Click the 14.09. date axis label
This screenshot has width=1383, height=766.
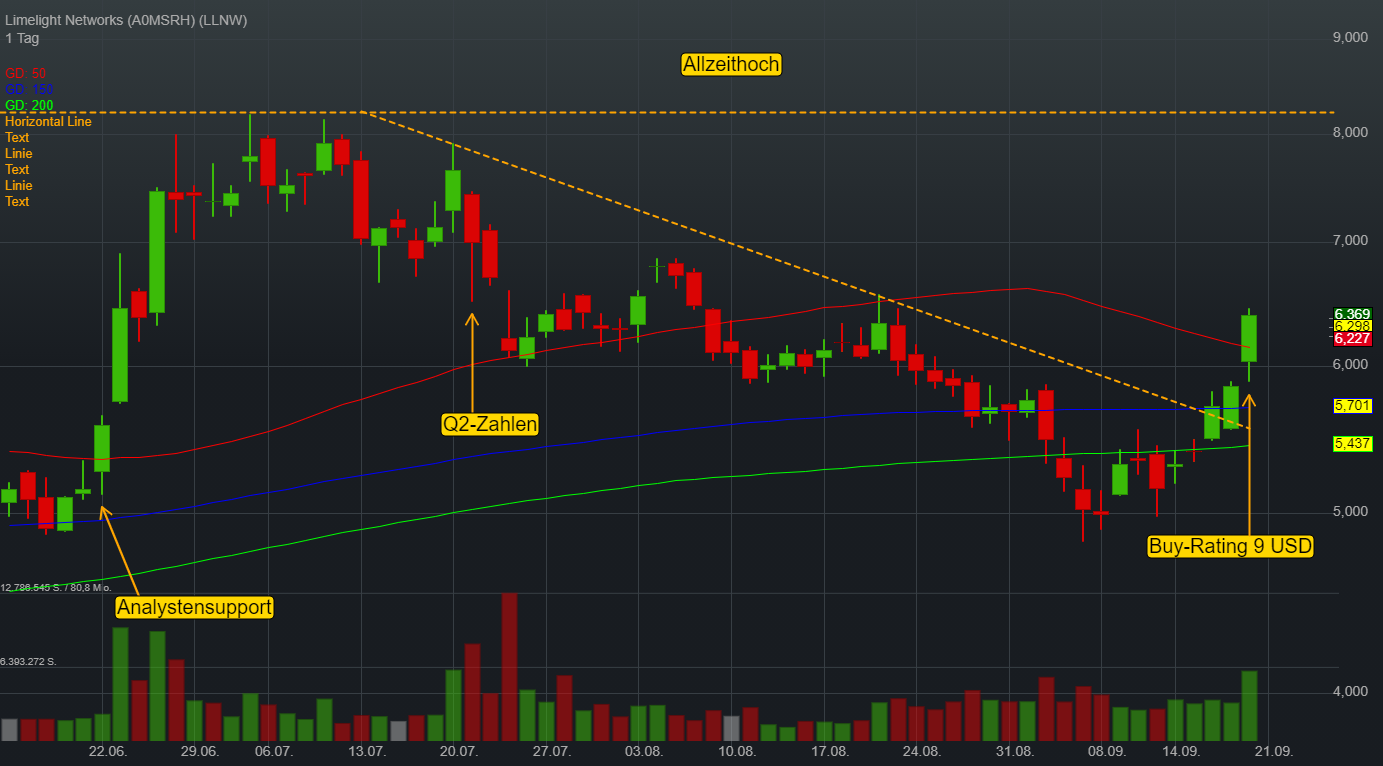click(1181, 751)
